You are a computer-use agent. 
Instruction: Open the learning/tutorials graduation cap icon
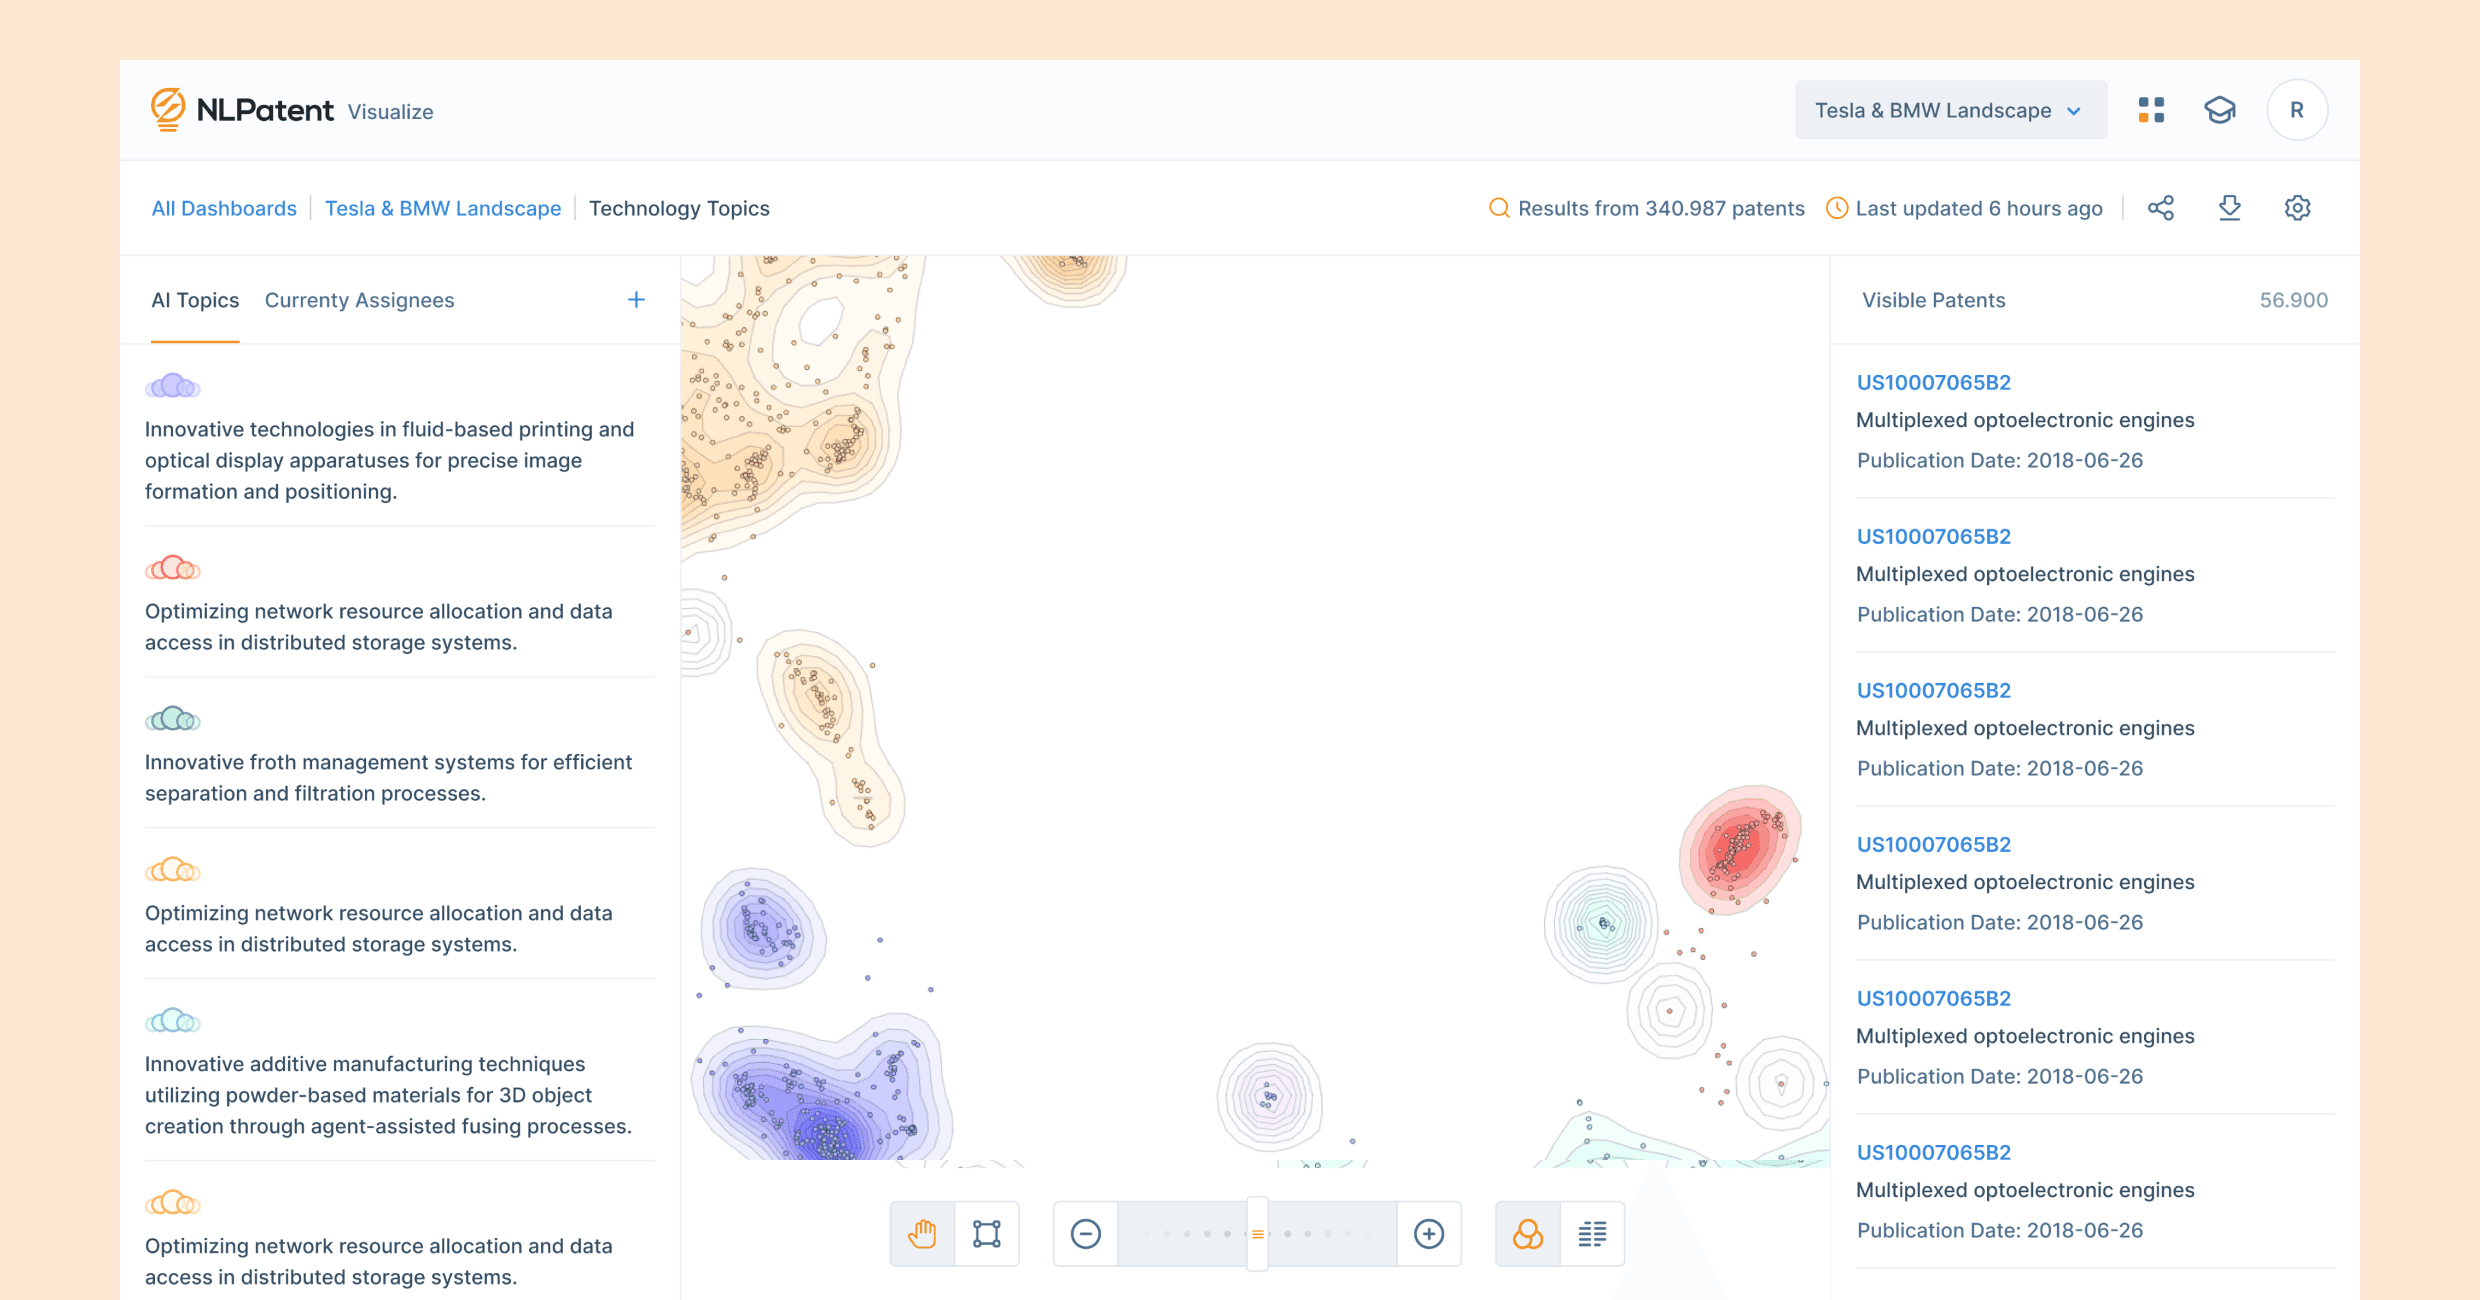(x=2221, y=109)
